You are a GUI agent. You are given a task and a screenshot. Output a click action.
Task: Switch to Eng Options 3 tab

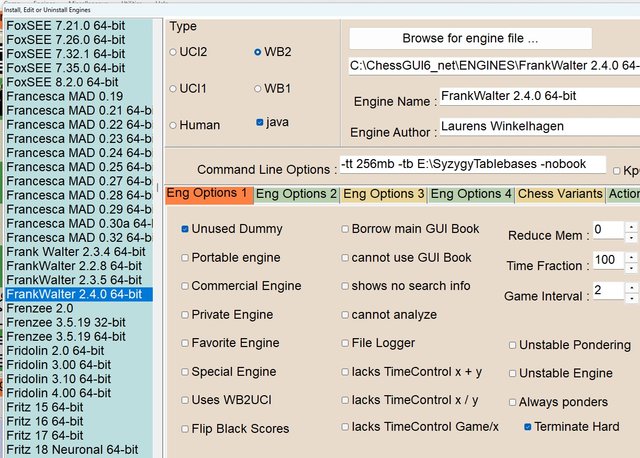[x=384, y=194]
